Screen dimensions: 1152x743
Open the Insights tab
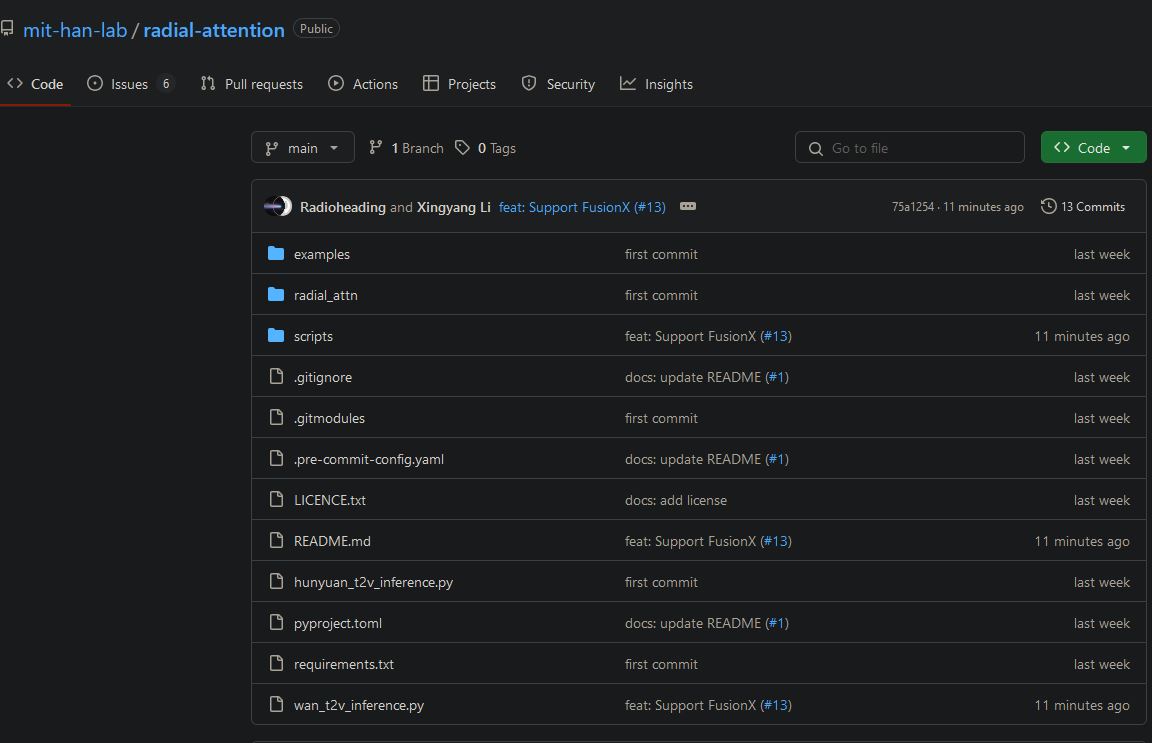click(657, 84)
